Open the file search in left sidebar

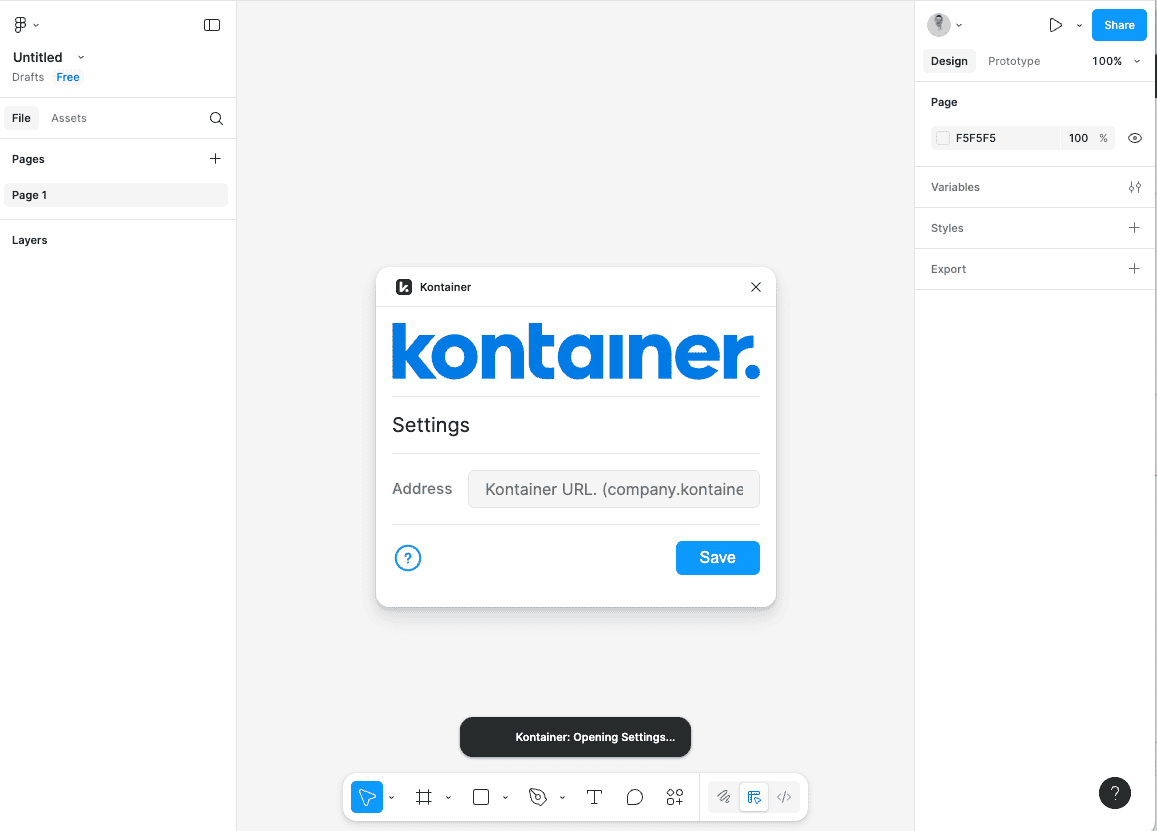[216, 118]
